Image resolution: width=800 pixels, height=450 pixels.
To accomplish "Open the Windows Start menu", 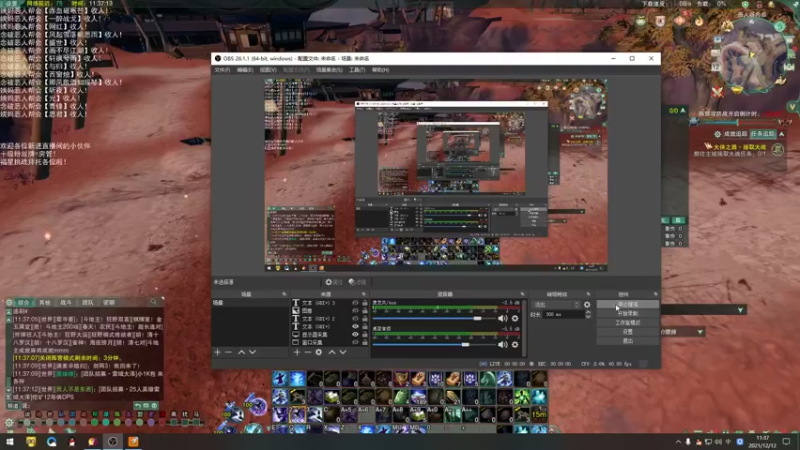I will [x=10, y=441].
